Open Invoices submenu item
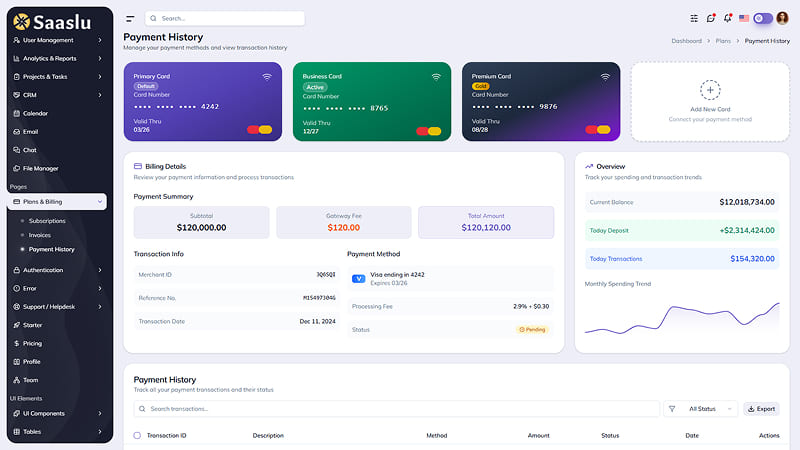 tap(40, 235)
